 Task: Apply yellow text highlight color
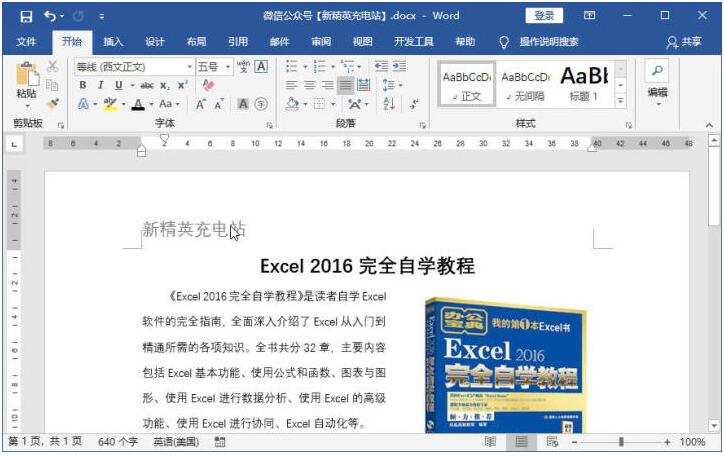110,104
